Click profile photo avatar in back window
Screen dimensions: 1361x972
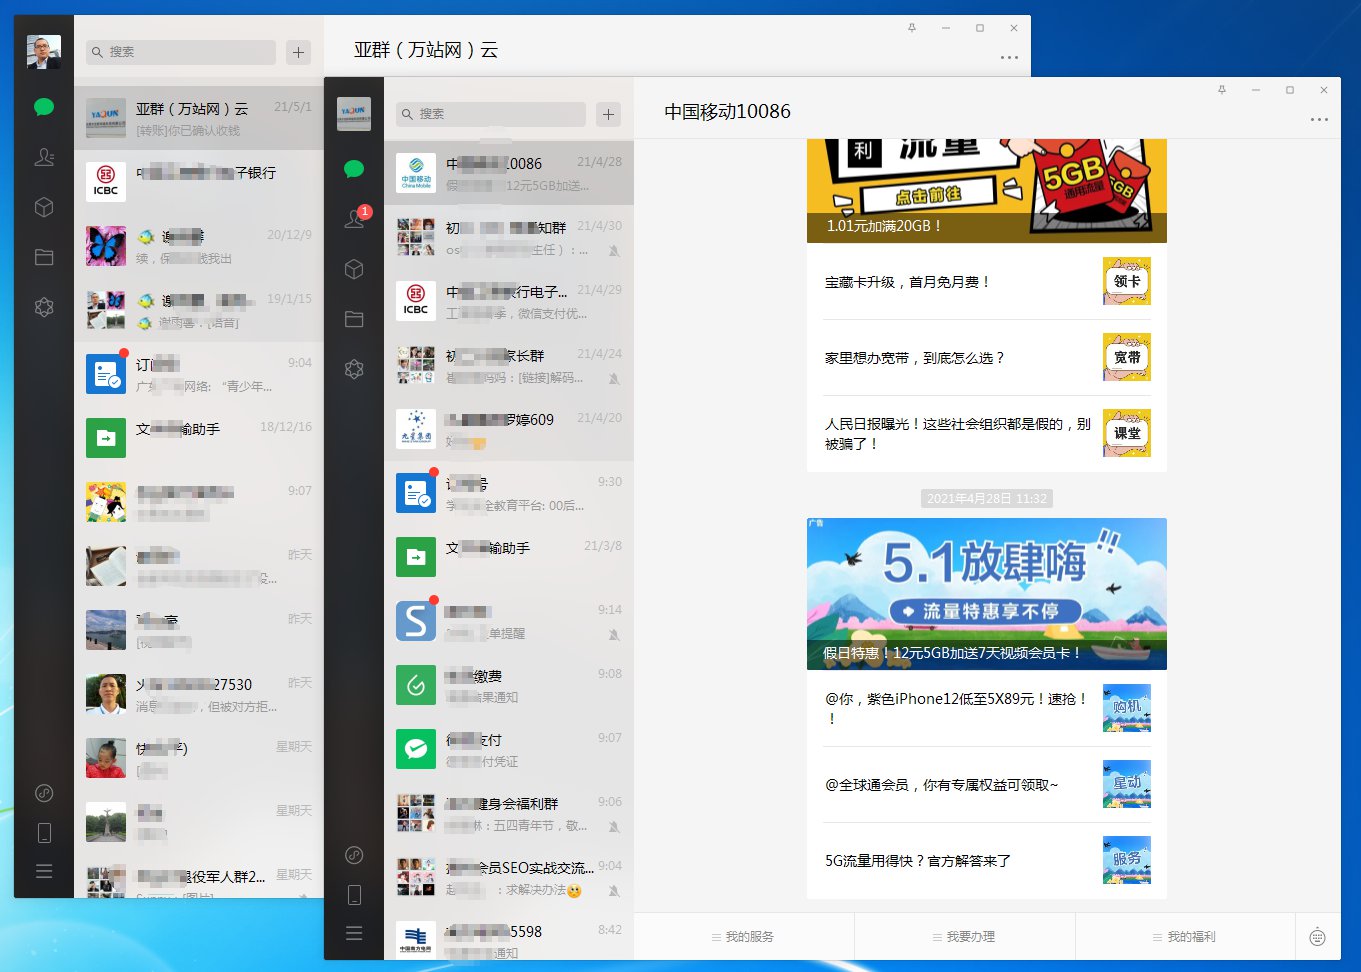click(x=43, y=52)
